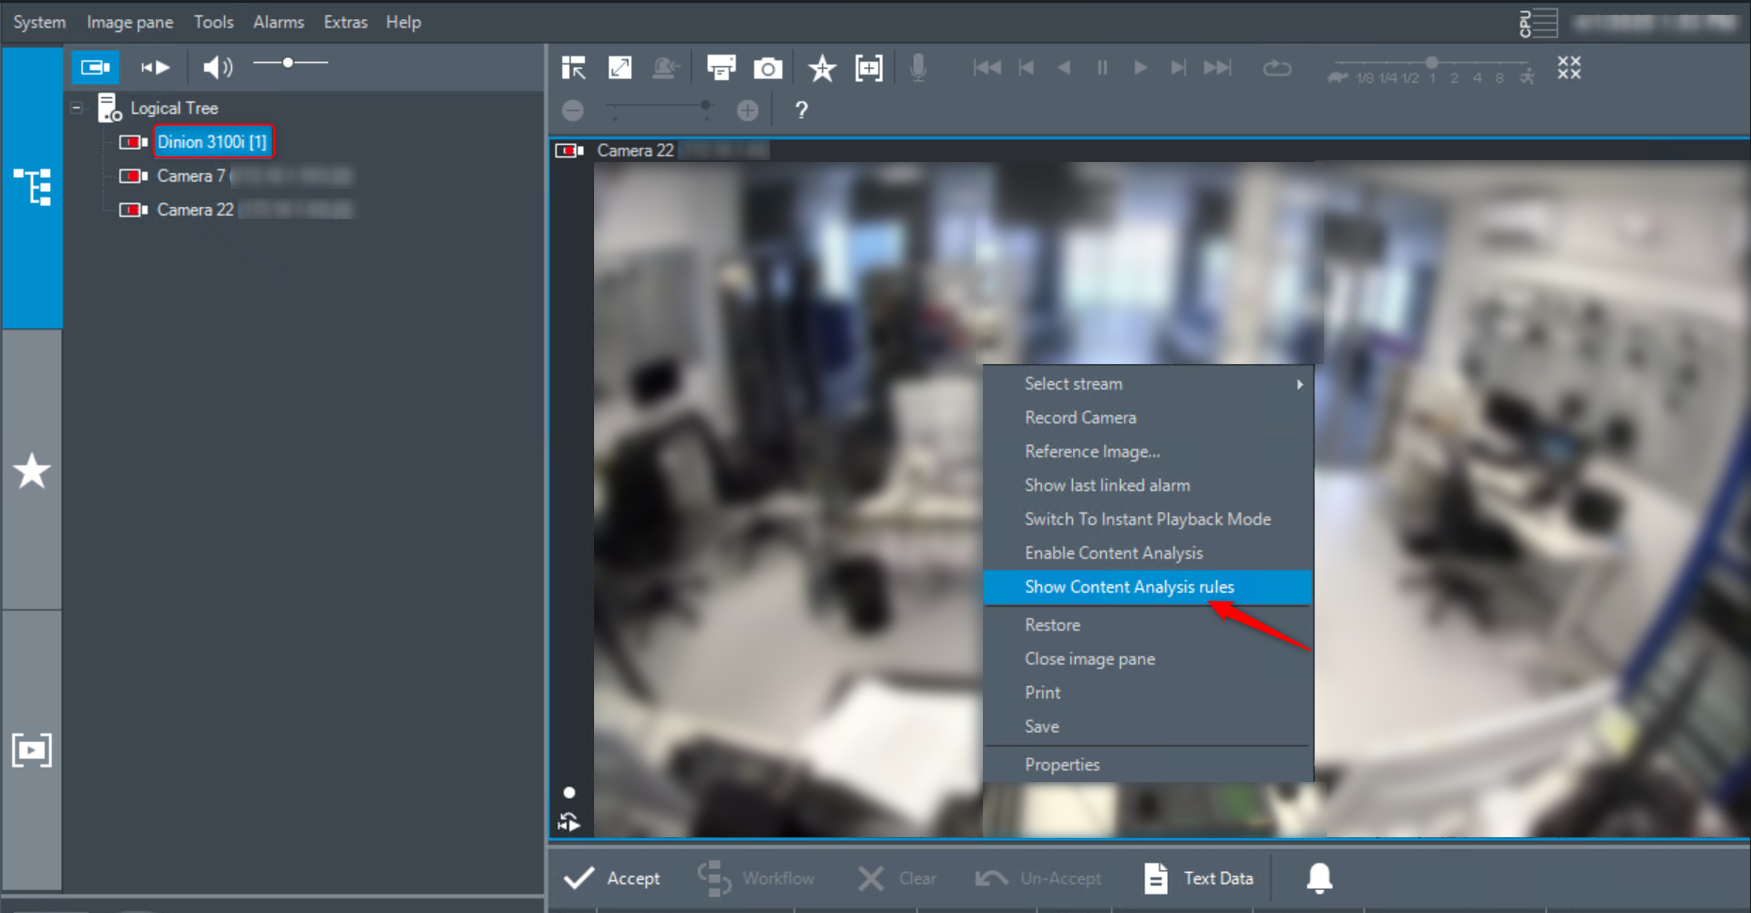Add to favorites with the toolbar star icon

(x=822, y=68)
